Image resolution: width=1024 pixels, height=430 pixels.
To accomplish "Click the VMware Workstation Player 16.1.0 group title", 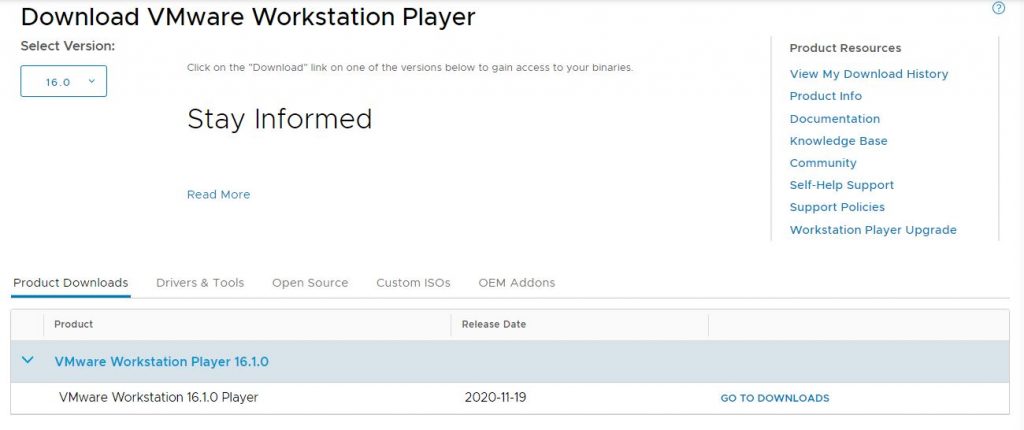I will pyautogui.click(x=161, y=362).
